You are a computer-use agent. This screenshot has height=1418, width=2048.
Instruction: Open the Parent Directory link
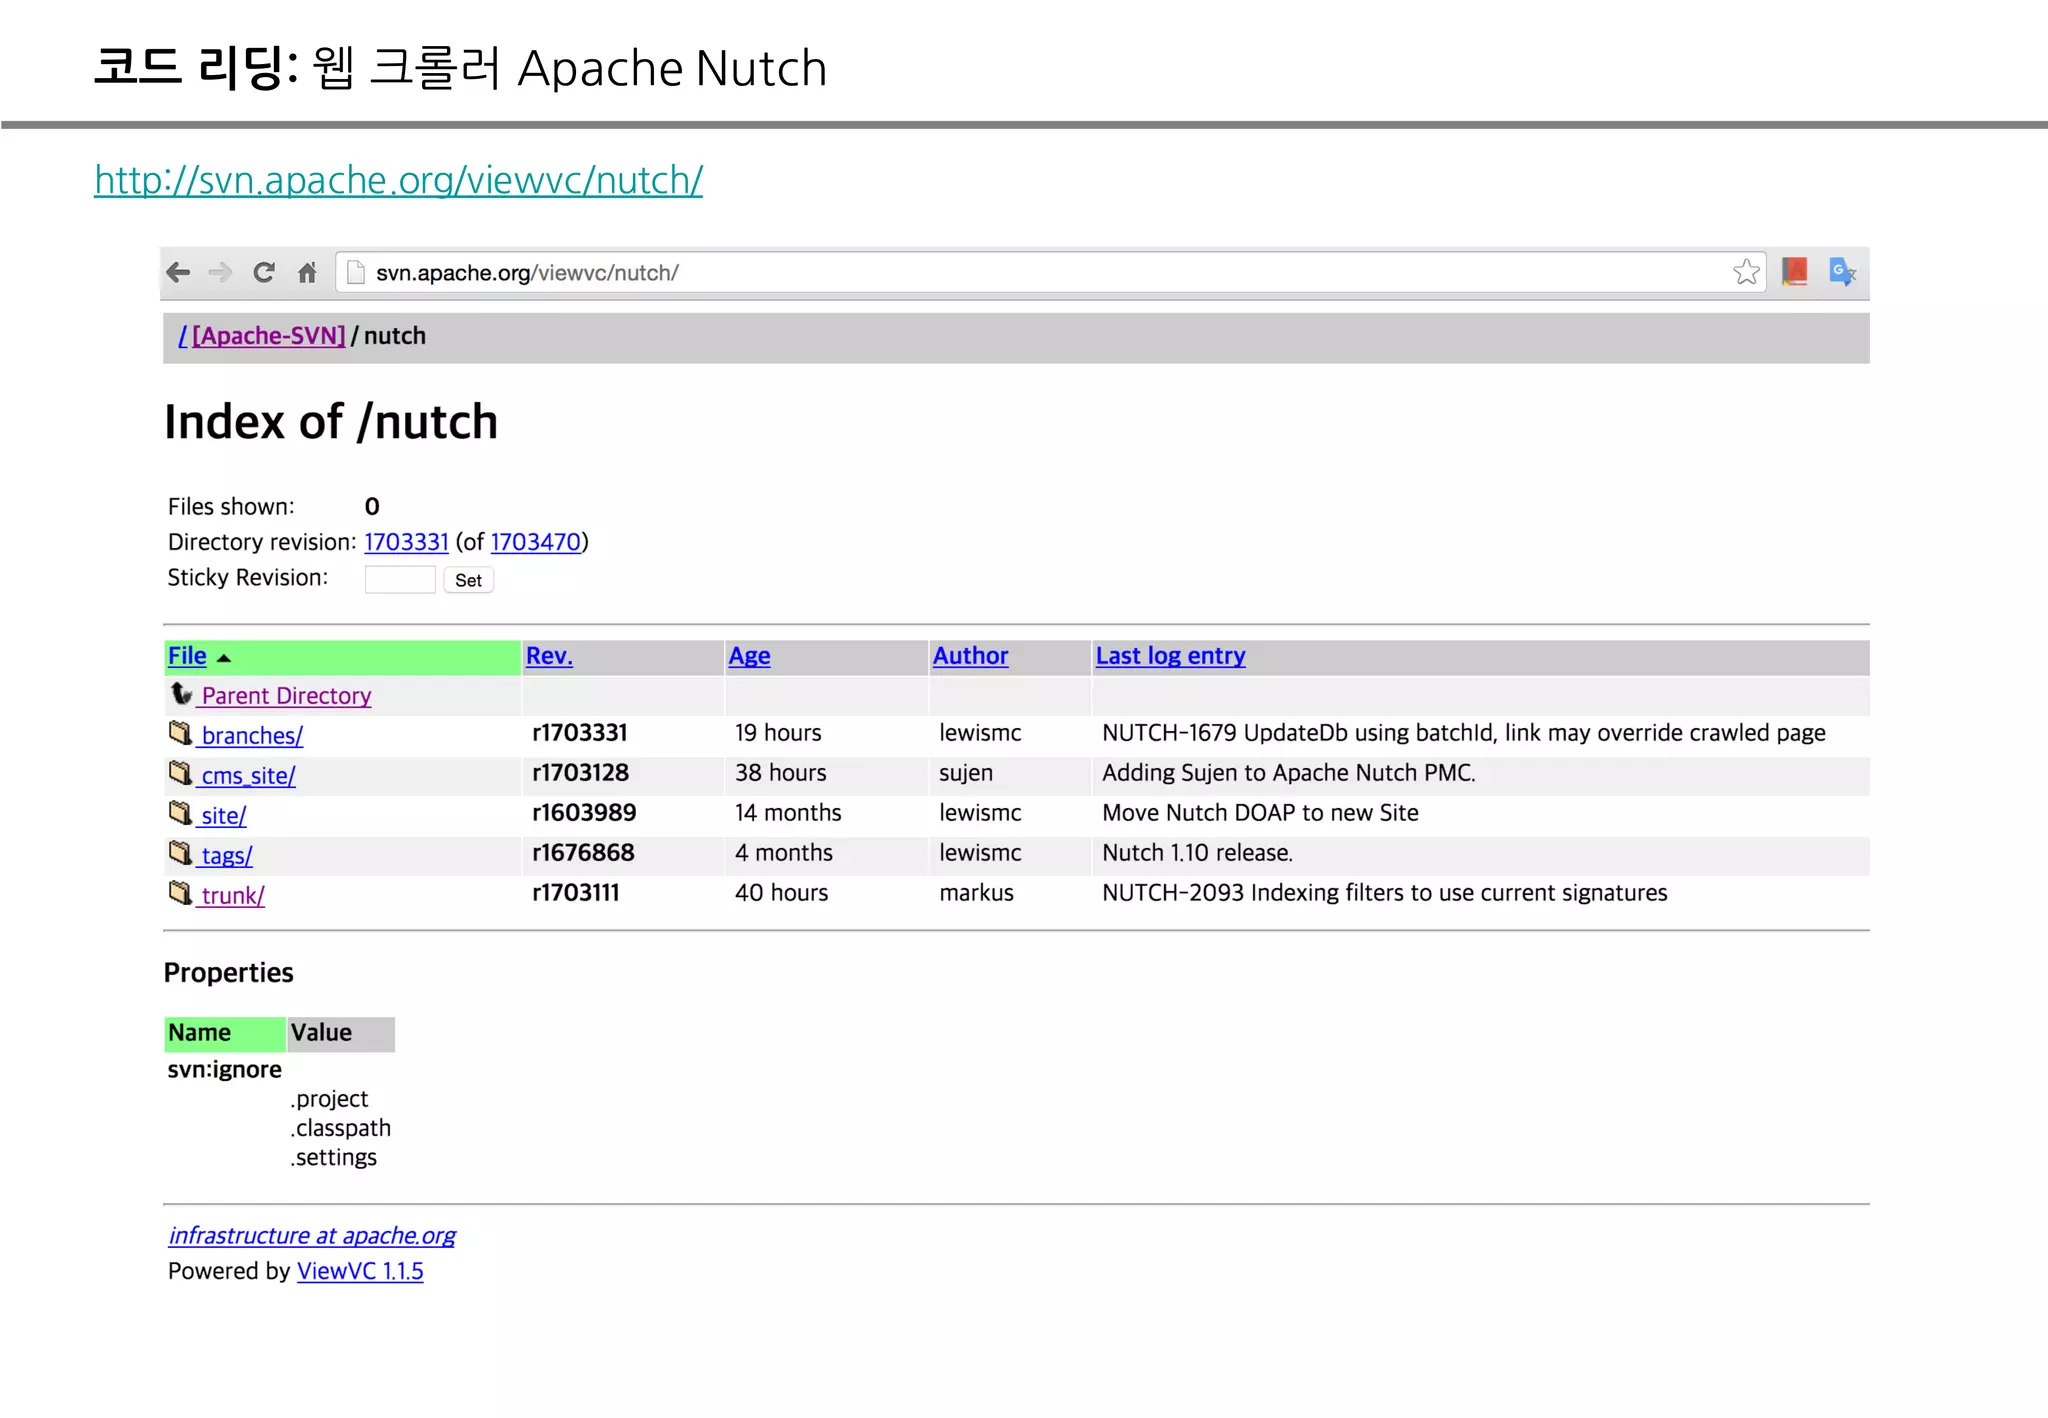(286, 696)
